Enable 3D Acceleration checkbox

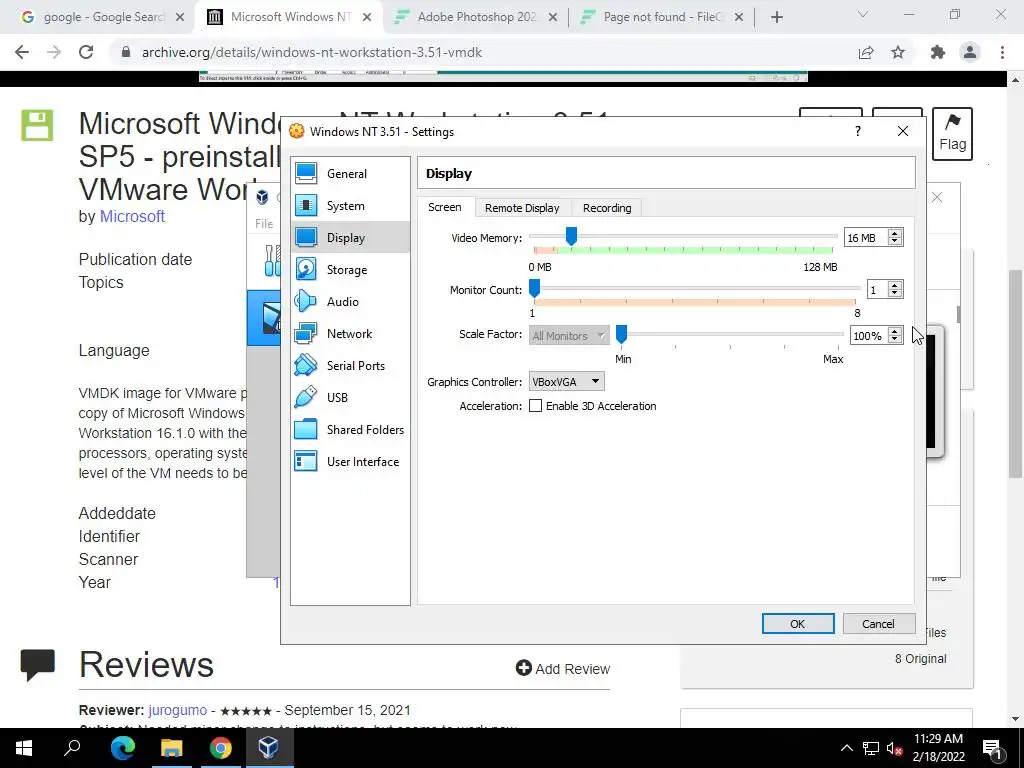point(536,406)
